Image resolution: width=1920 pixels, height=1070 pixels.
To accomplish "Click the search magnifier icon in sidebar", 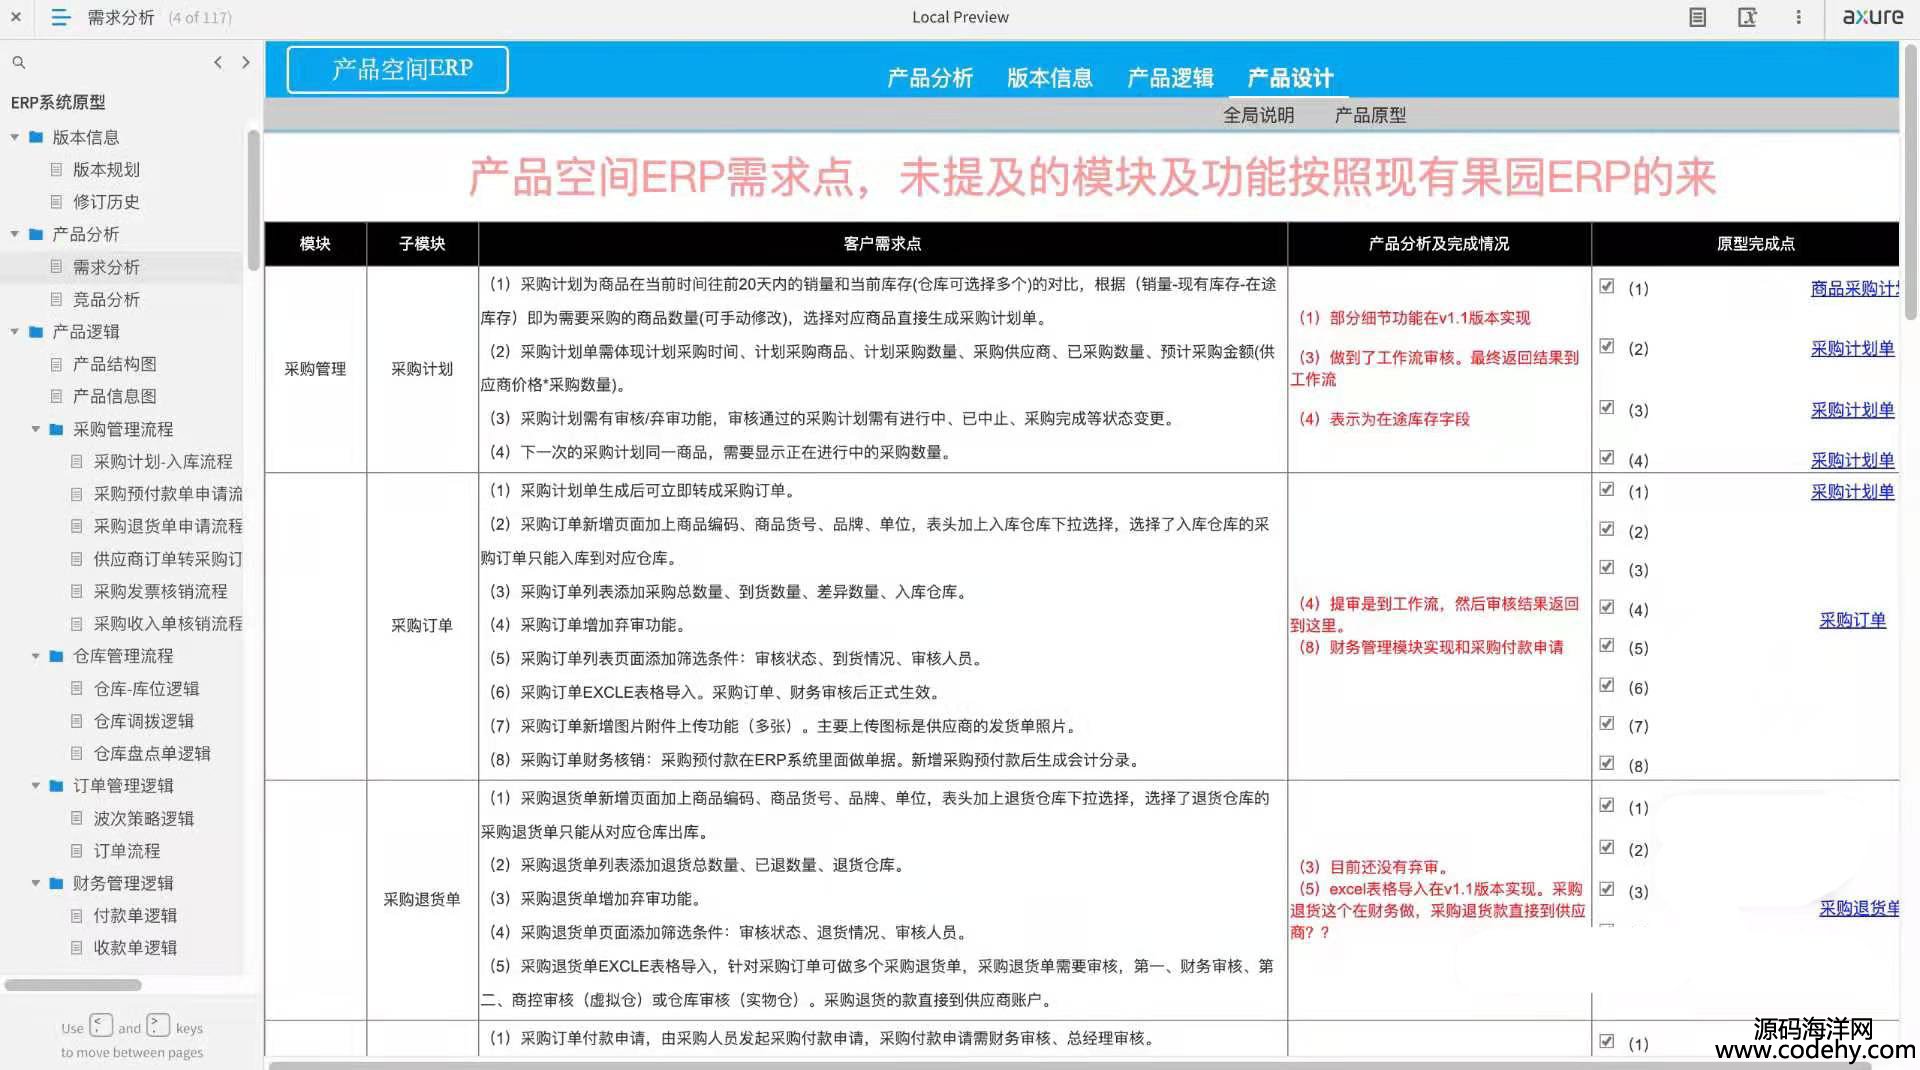I will click(18, 62).
